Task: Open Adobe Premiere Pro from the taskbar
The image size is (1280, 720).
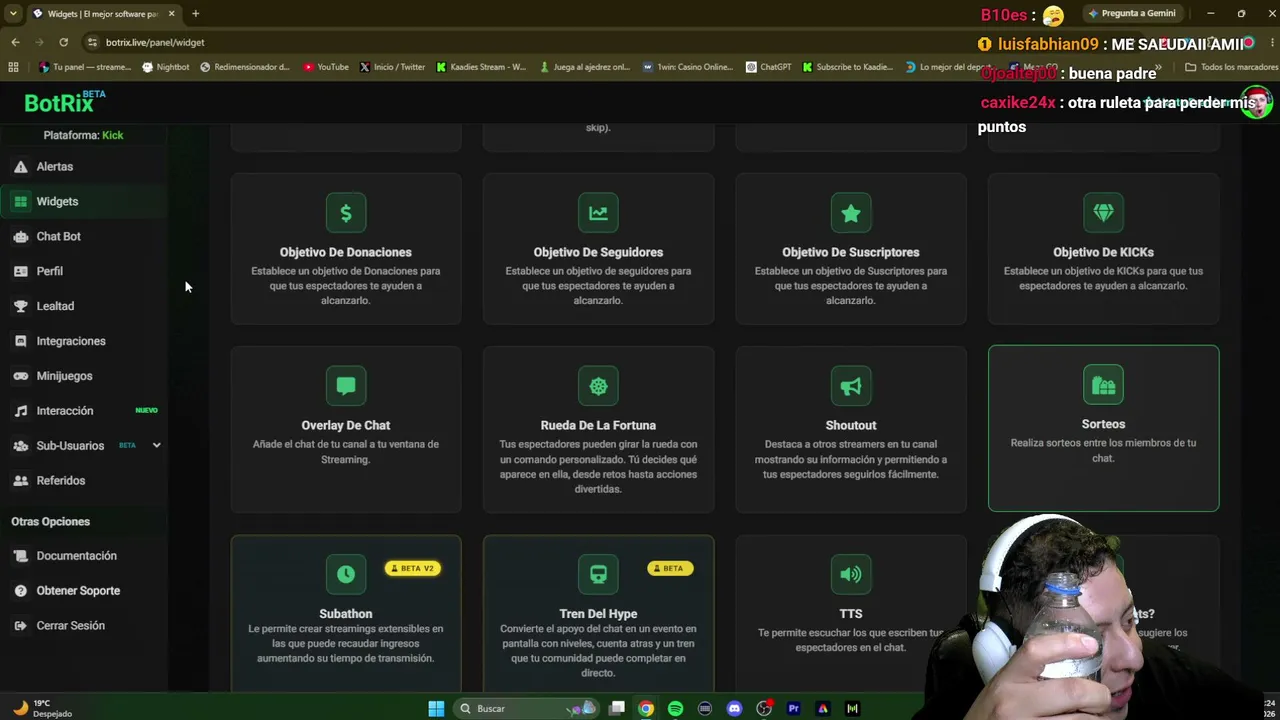Action: (793, 708)
